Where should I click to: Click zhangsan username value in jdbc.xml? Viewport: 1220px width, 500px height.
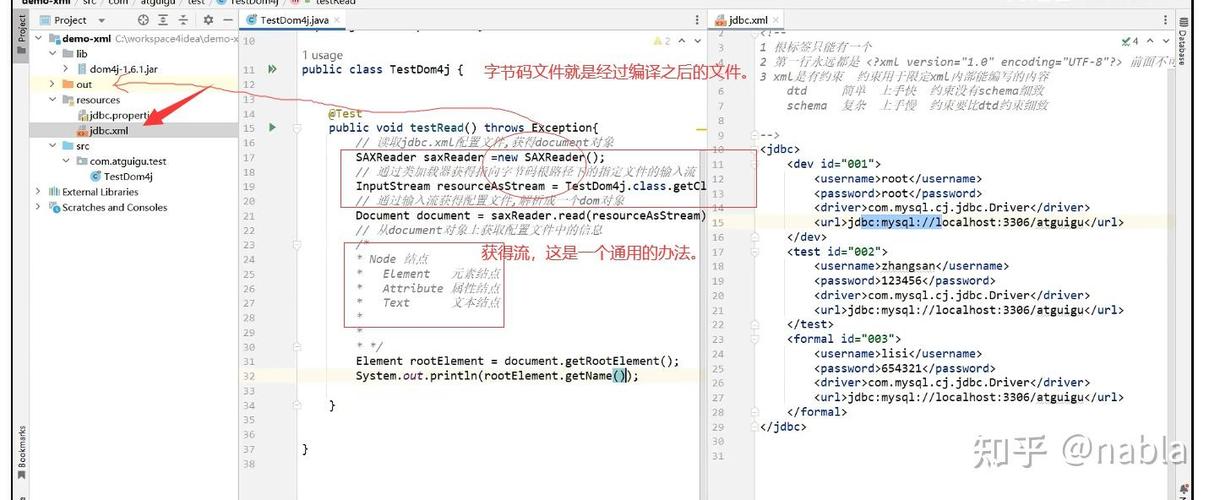coord(910,266)
